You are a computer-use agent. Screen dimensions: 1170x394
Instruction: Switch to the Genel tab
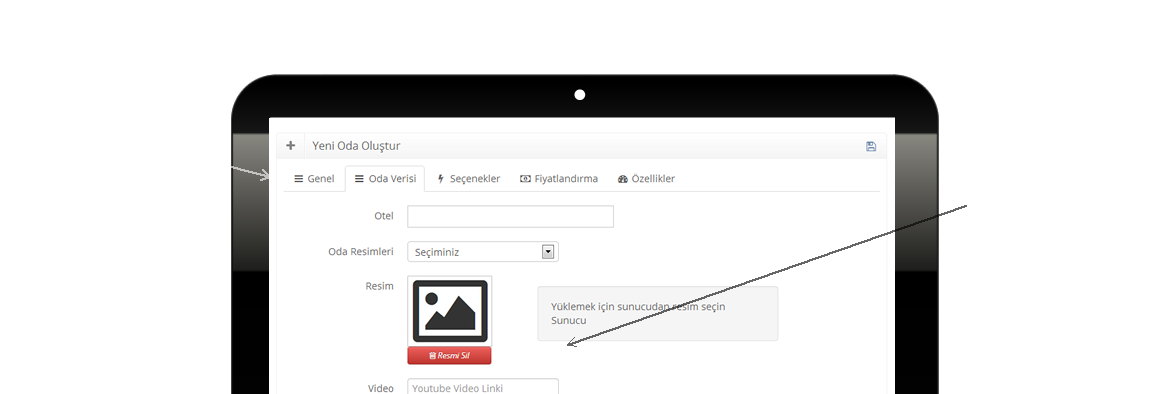(x=314, y=178)
